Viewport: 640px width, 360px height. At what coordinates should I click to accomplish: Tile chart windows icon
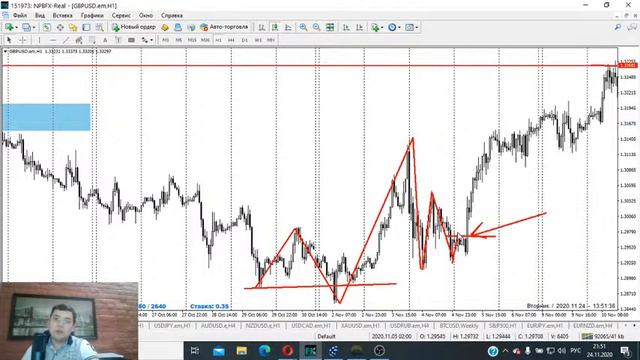330,27
